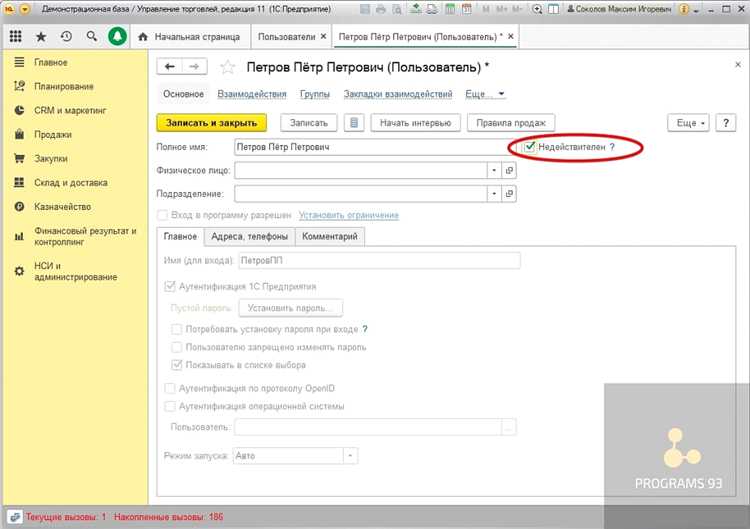The image size is (750, 529).
Task: Open Закладки взаимодействий link
Action: (398, 94)
